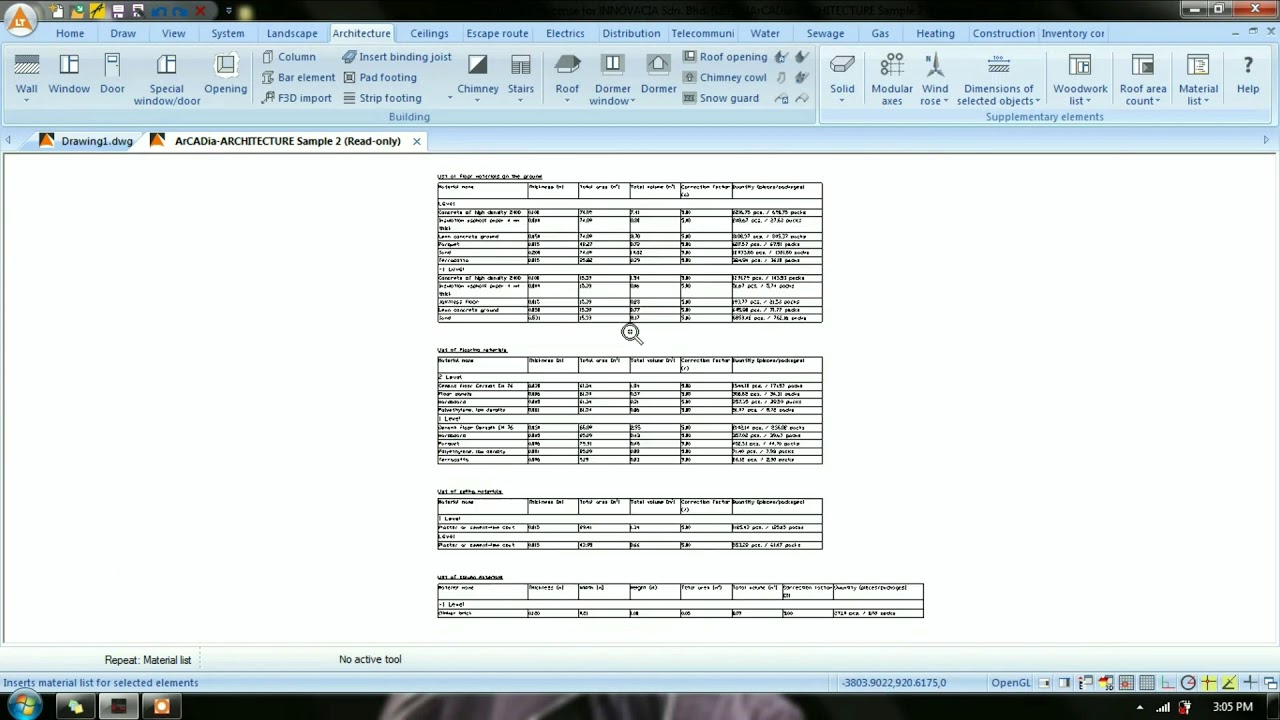Toggle OpenGL mode in status bar
The width and height of the screenshot is (1280, 720).
point(1011,683)
